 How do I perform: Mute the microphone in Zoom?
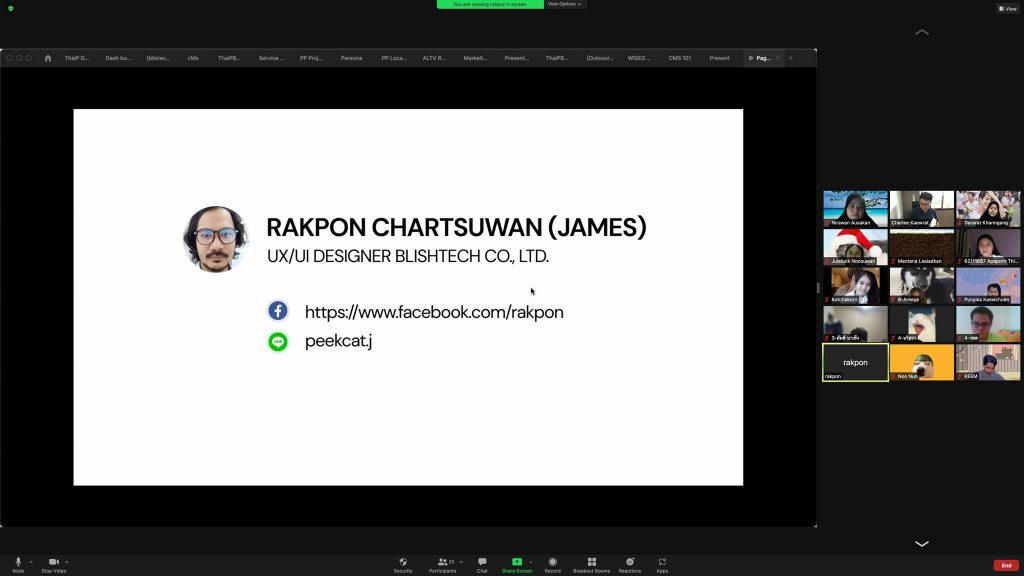(x=18, y=565)
